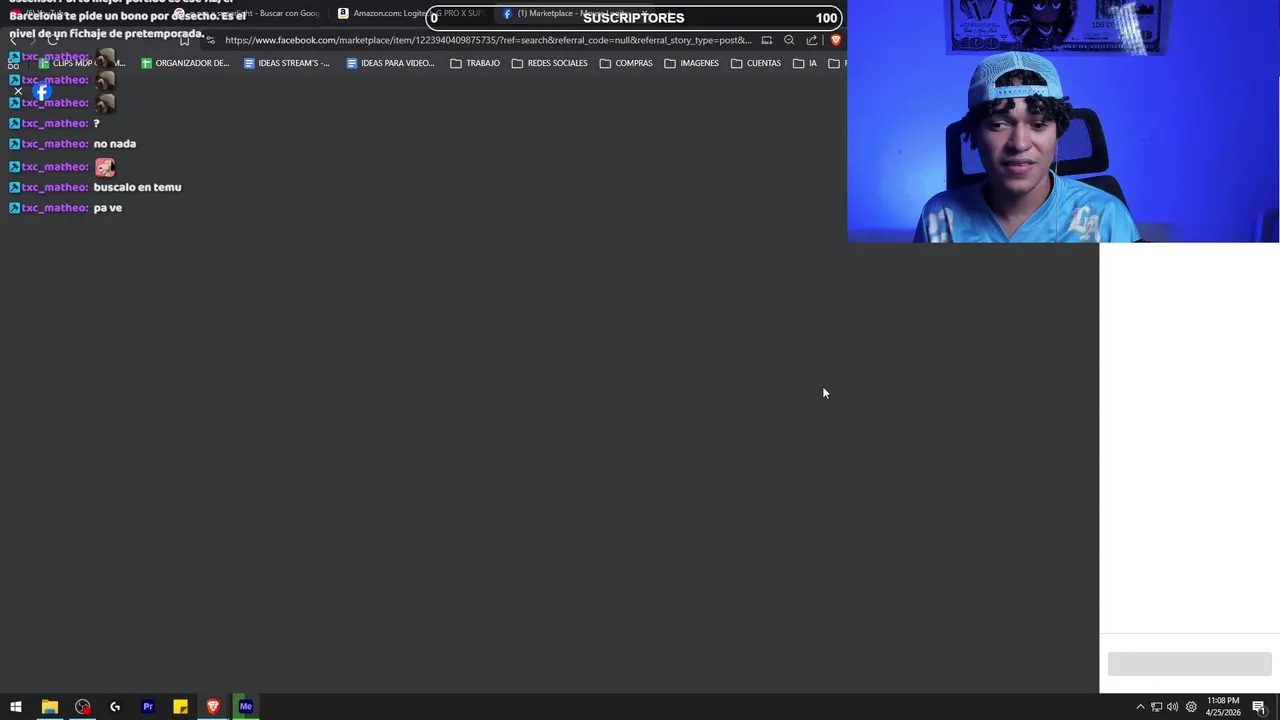Open the taskbar clock showing 11:08 PM
Image resolution: width=1280 pixels, height=720 pixels.
[1223, 707]
